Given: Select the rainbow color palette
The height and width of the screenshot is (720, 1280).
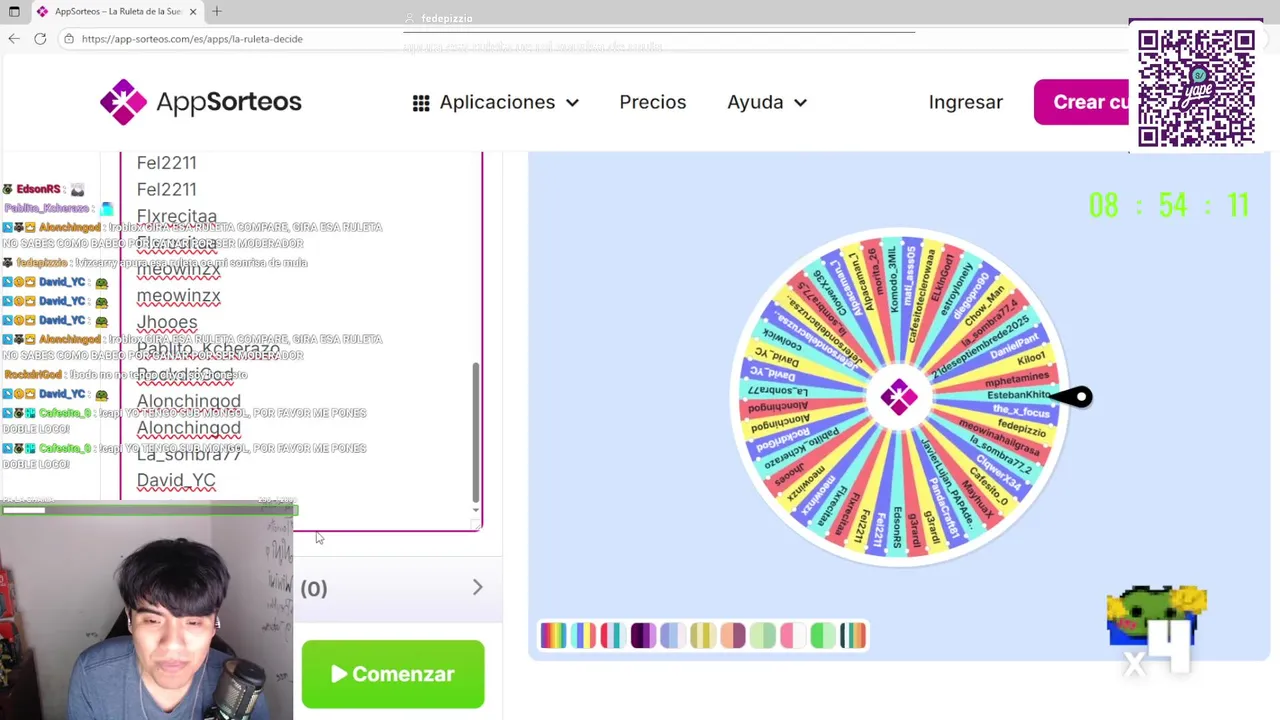Looking at the screenshot, I should (554, 635).
